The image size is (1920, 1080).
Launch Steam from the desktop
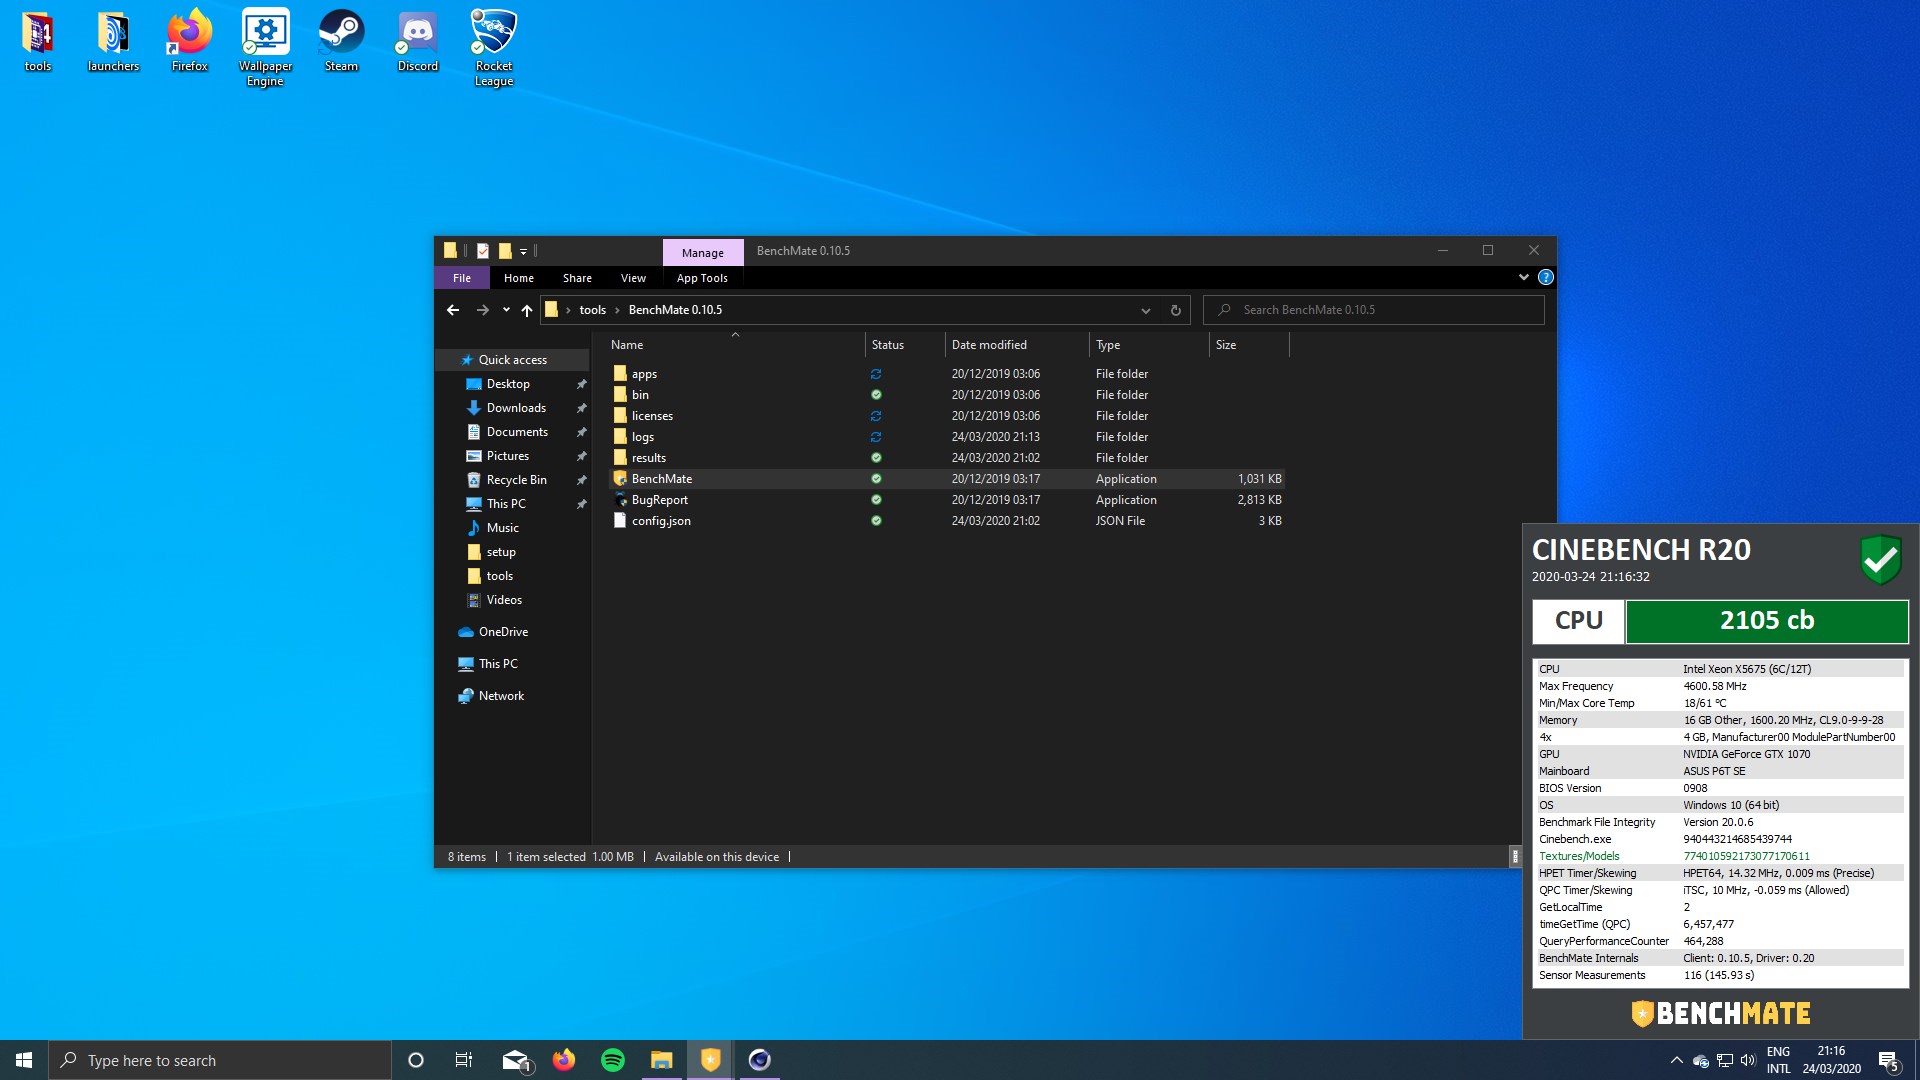341,42
